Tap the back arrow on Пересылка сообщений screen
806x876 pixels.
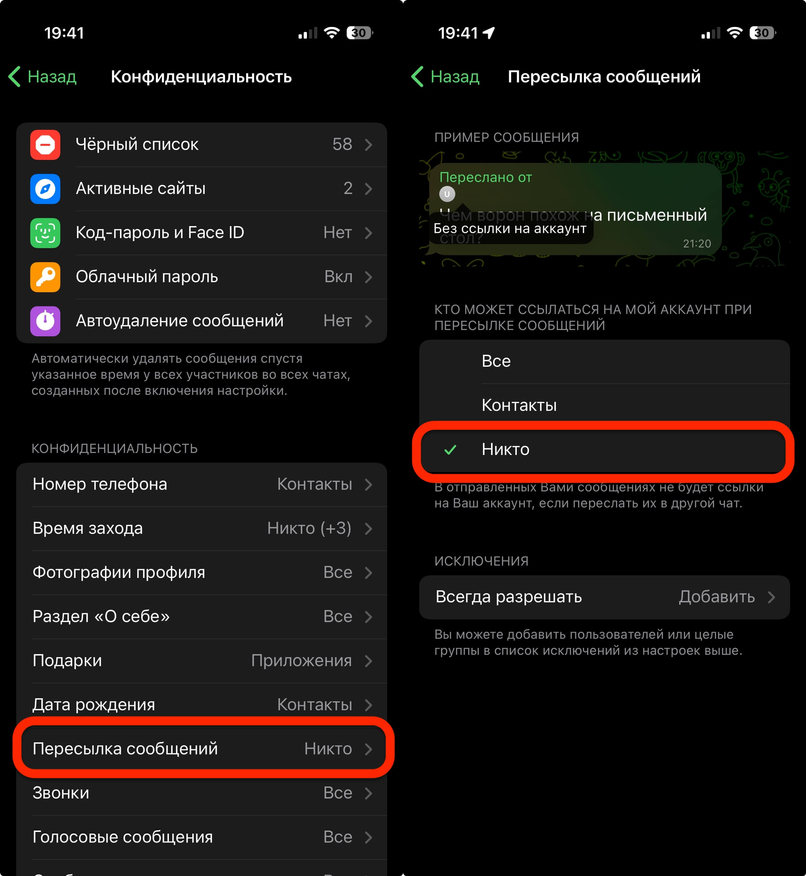coord(417,77)
